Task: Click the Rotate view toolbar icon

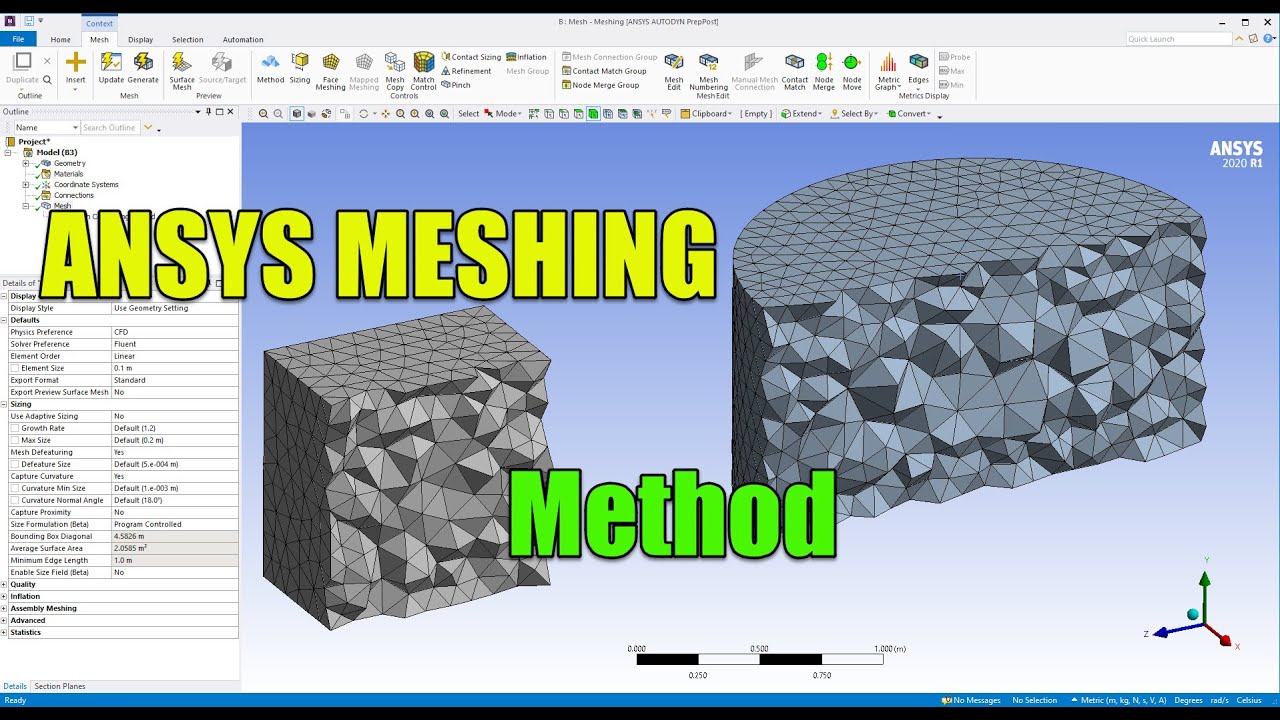Action: pos(363,114)
